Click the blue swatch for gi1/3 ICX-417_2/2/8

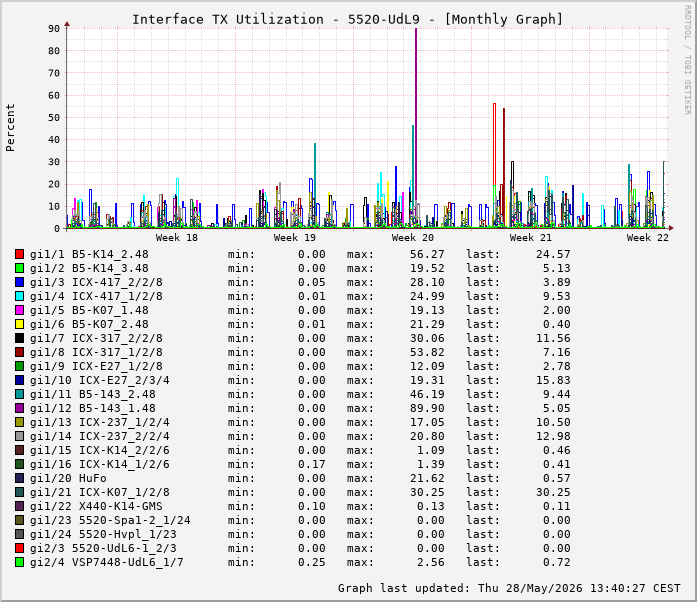pos(20,282)
